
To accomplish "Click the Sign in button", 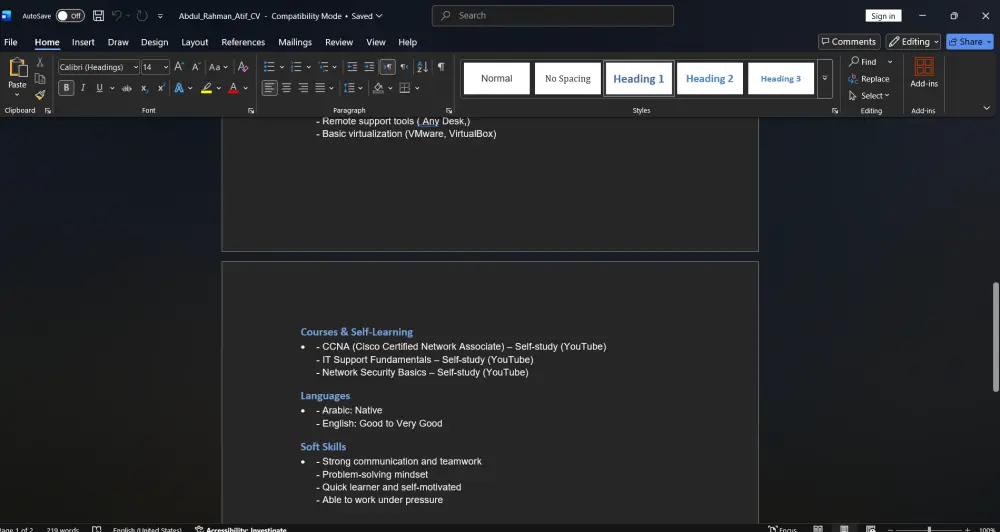I will [x=883, y=16].
